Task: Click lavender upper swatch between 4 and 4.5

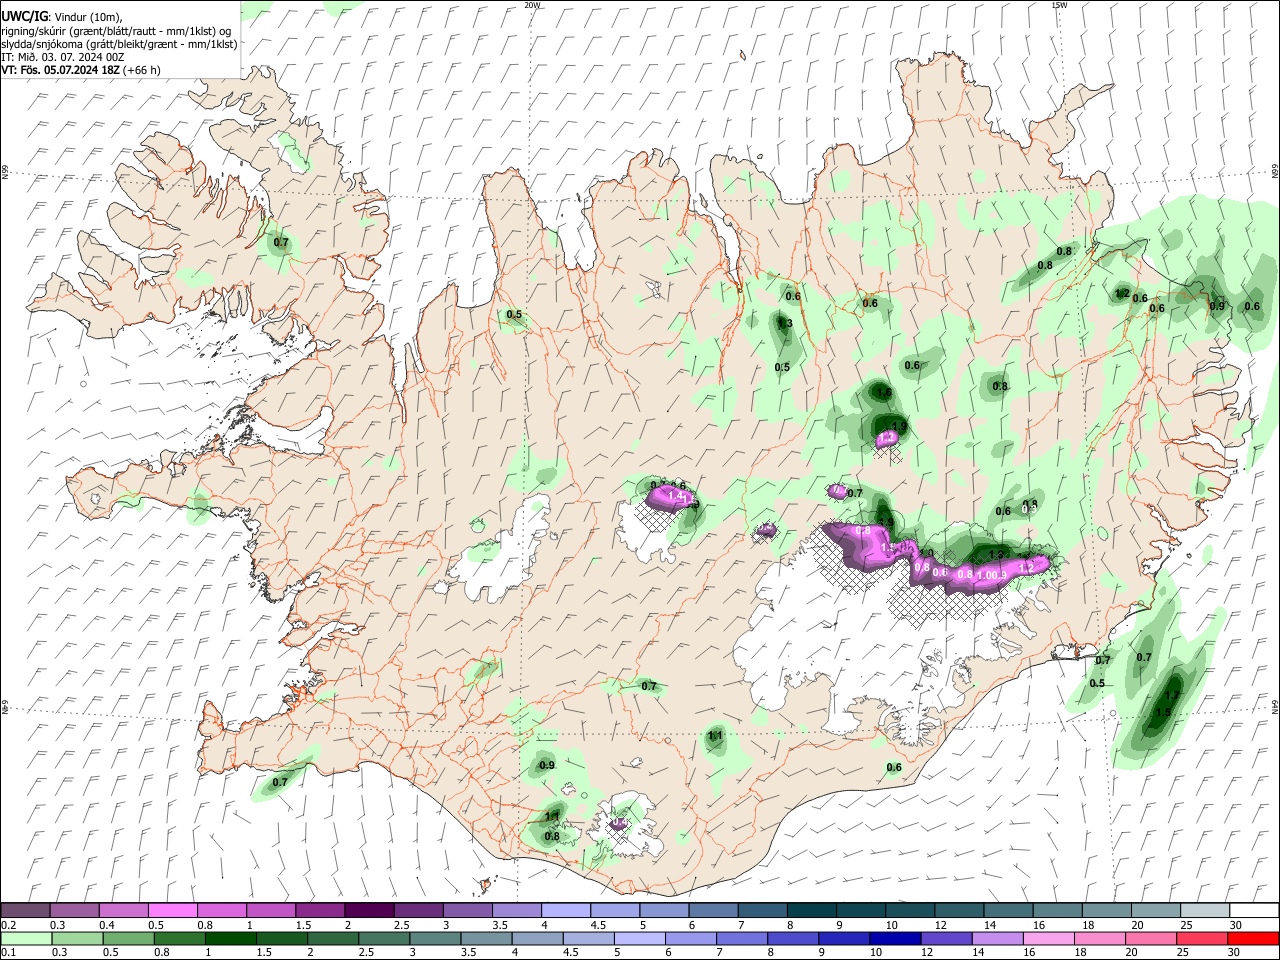Action: pos(565,910)
